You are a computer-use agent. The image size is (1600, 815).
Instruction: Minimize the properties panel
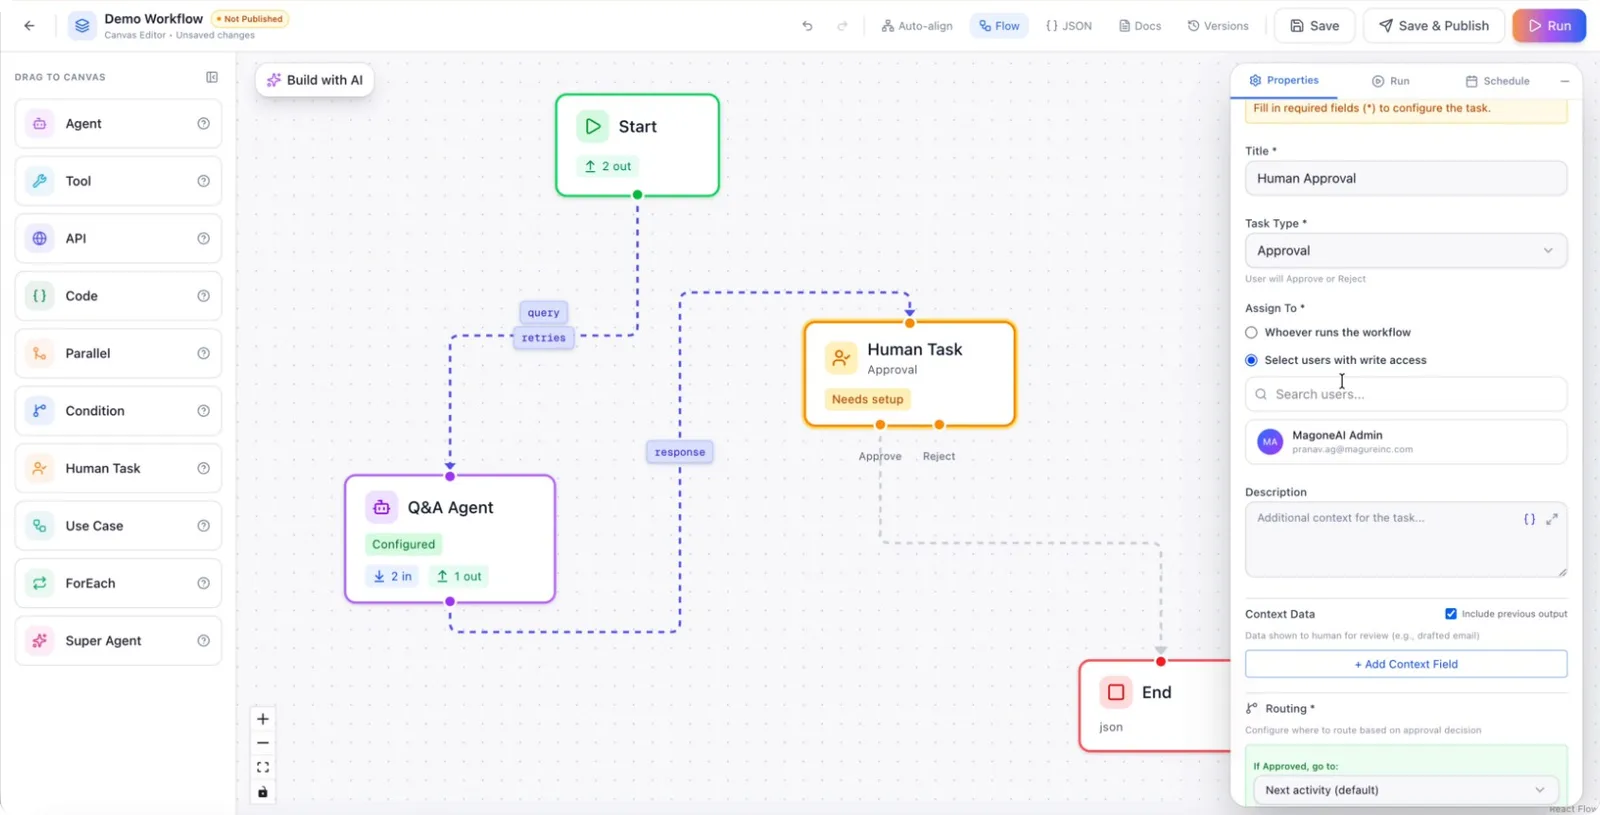[x=1565, y=81]
